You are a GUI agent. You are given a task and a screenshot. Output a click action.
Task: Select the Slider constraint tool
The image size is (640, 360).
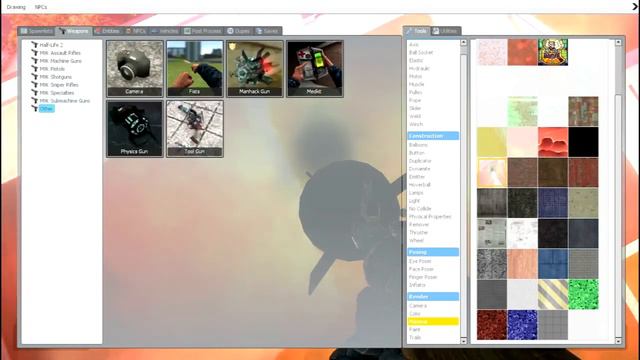click(415, 108)
